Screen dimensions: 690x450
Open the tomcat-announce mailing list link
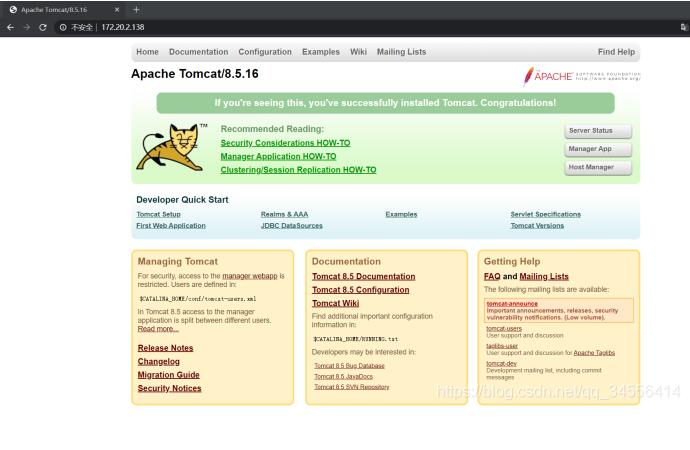click(x=512, y=304)
